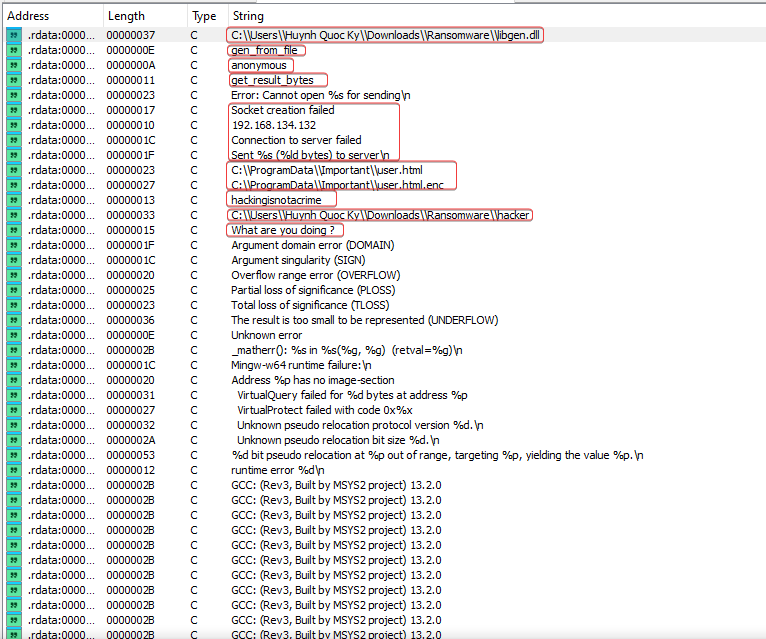766x639 pixels.
Task: Click the icon beside the 'Unknown error' row
Action: 14,335
